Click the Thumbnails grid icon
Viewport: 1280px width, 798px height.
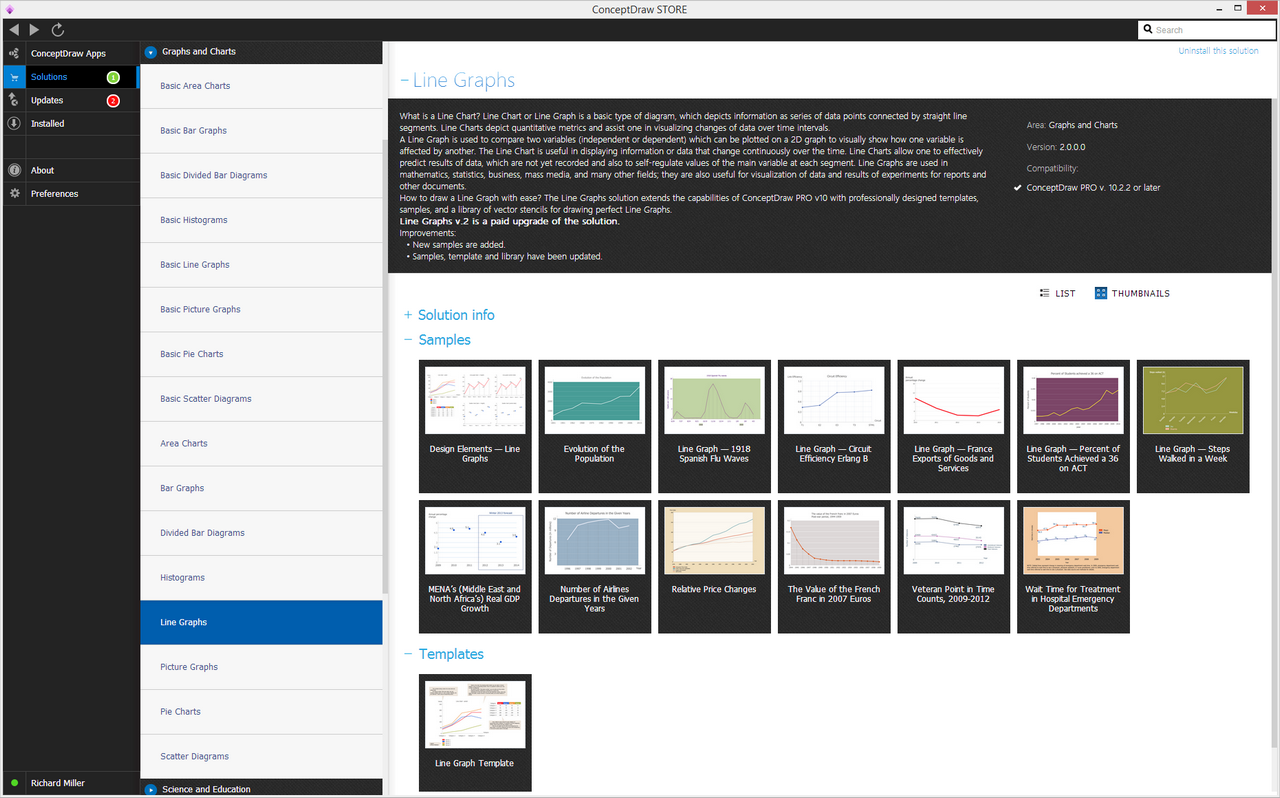(x=1101, y=293)
